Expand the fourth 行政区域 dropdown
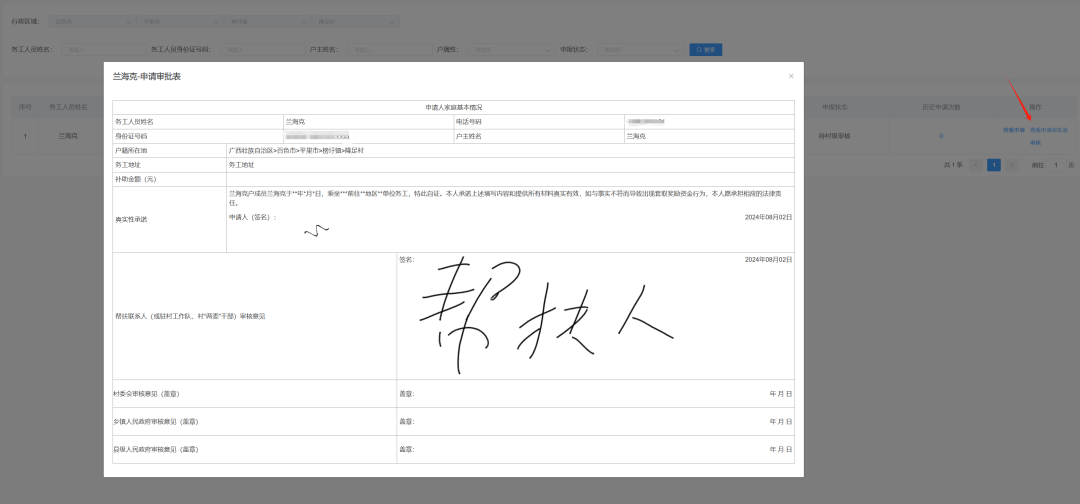This screenshot has height=504, width=1080. pos(356,21)
